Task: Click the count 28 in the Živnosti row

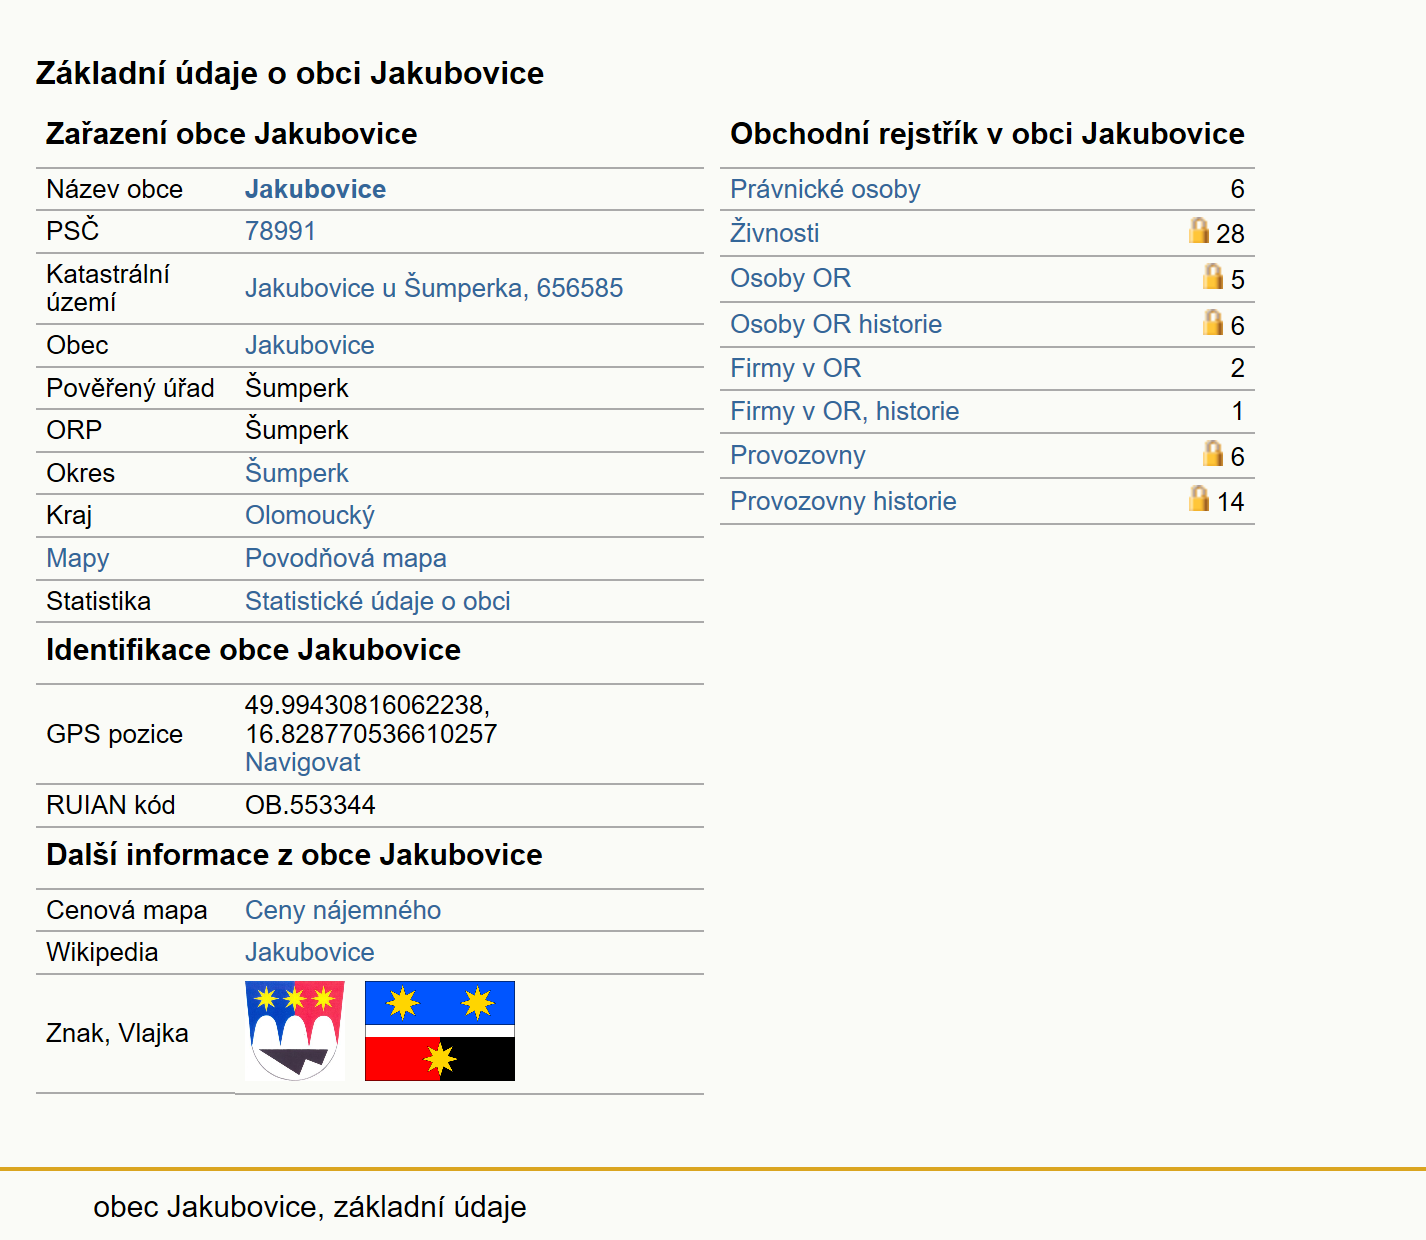Action: (1230, 234)
